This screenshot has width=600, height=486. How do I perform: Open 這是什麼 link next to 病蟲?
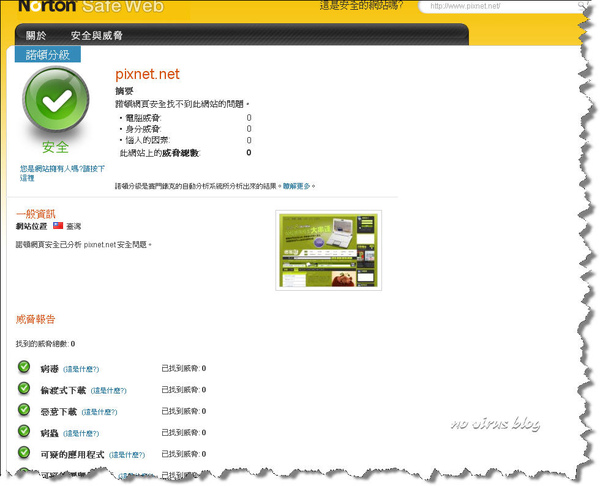pos(81,433)
